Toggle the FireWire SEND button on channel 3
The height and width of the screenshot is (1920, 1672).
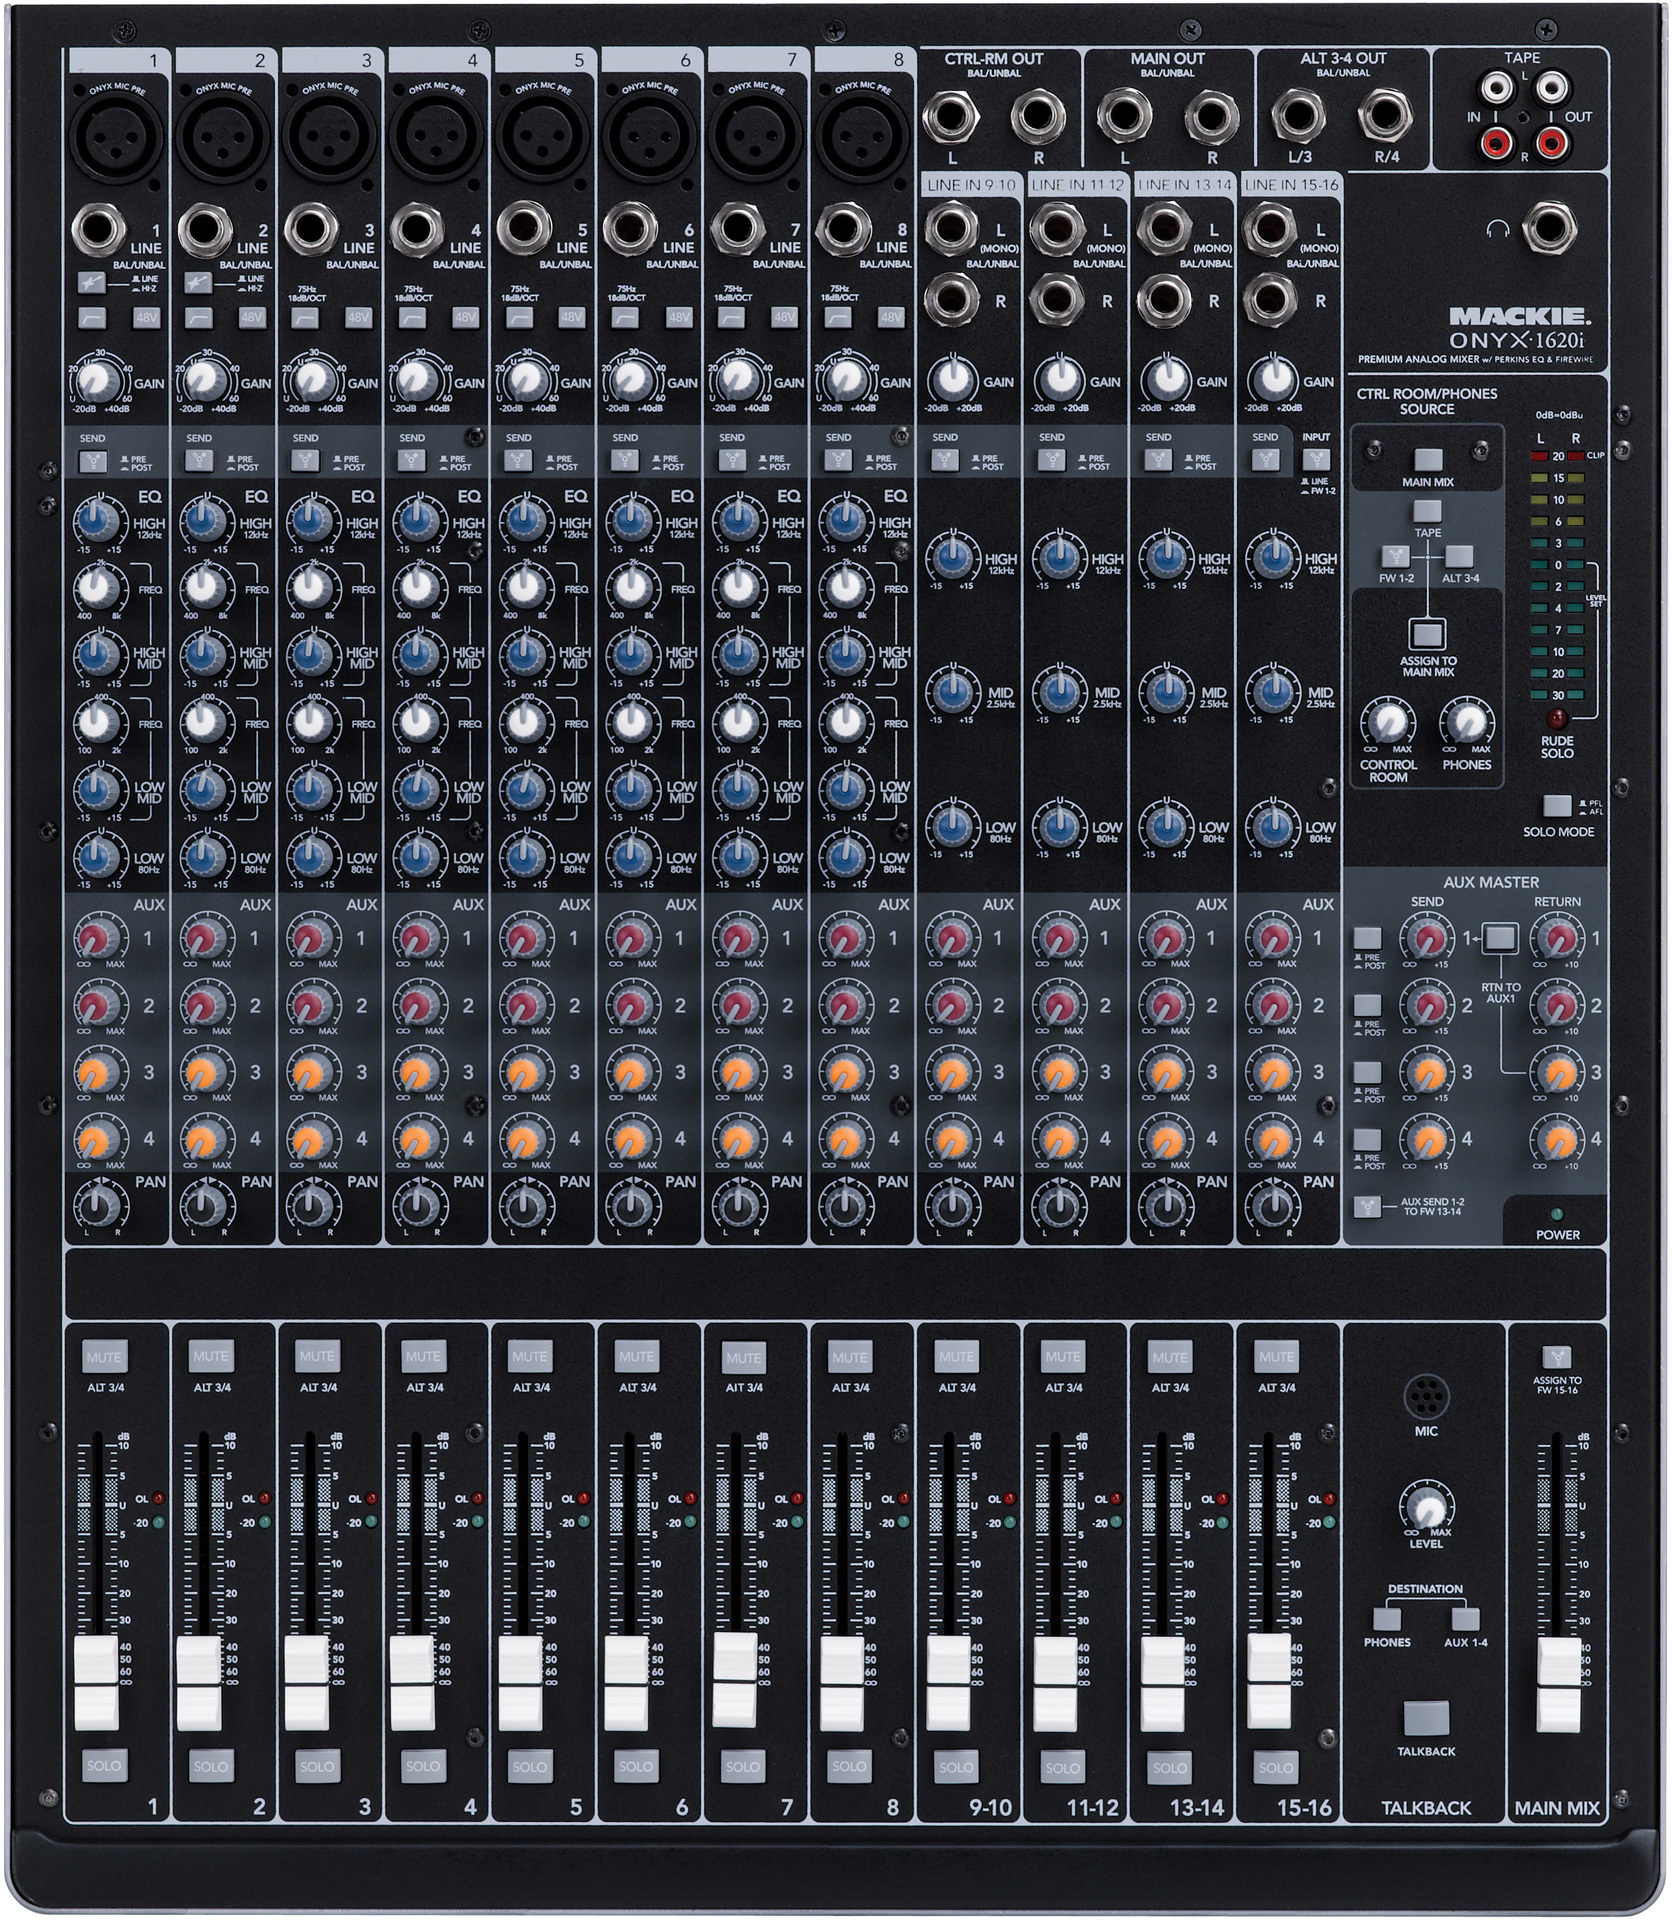pos(304,460)
